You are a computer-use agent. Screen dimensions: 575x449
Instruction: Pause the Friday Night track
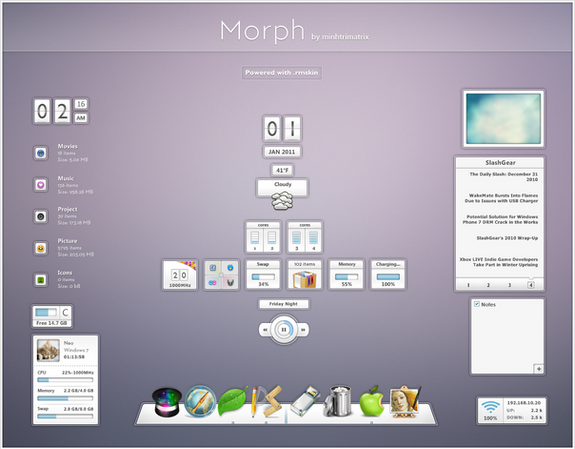(x=284, y=329)
